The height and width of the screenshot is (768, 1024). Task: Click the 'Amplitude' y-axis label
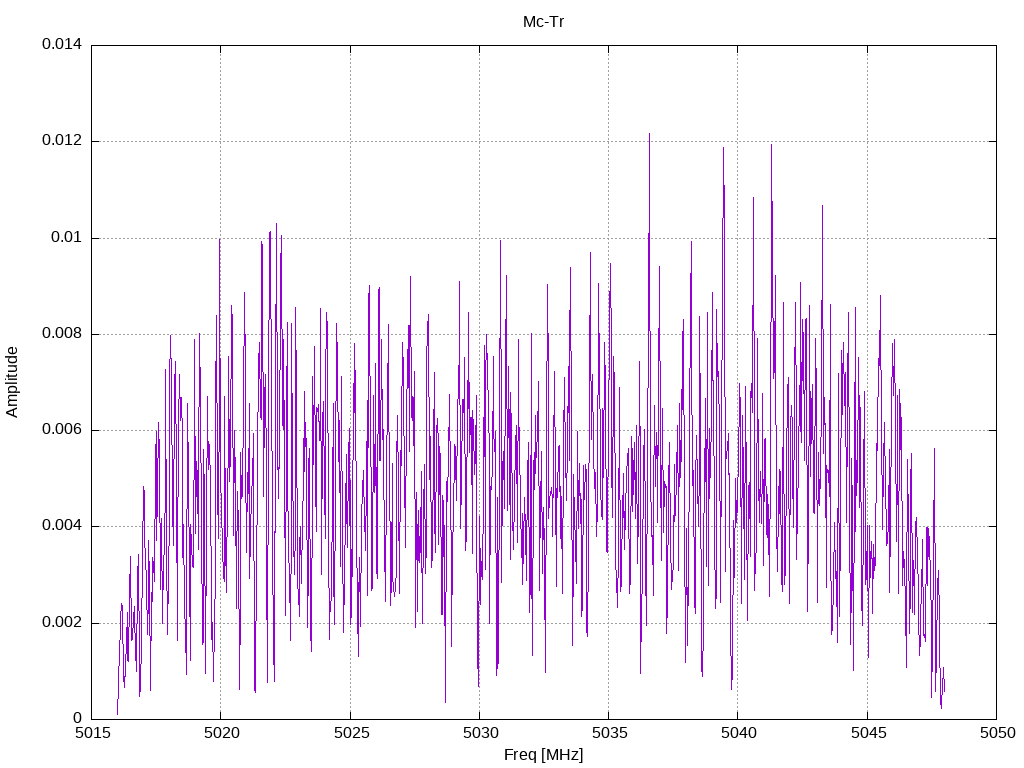pos(12,382)
